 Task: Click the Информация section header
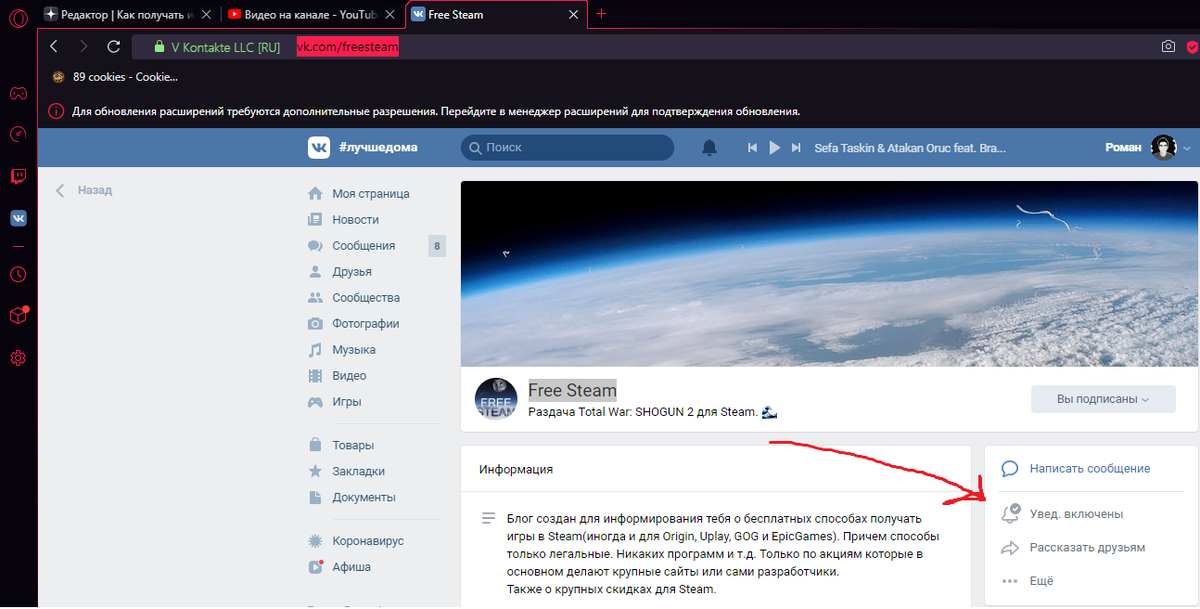[x=516, y=469]
